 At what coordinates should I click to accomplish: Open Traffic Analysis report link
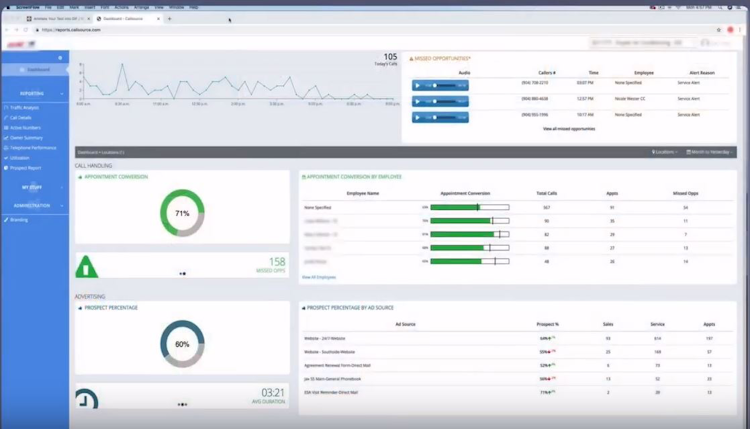[x=24, y=108]
